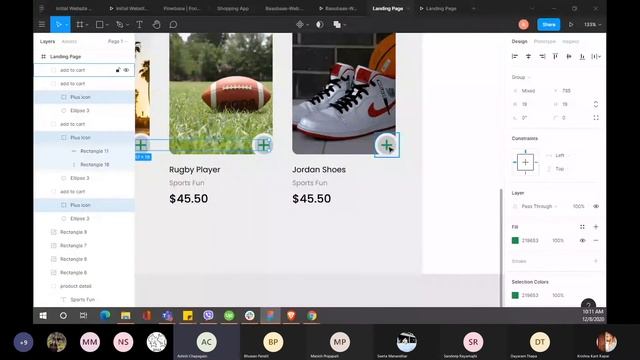Open Pen tool dropdown arrow
640x360 pixels.
[127, 25]
